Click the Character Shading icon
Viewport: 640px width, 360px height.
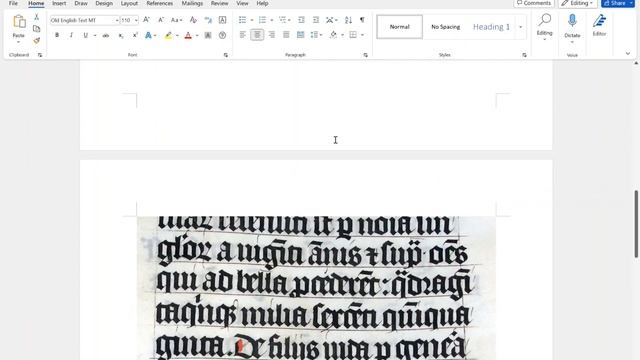[208, 36]
